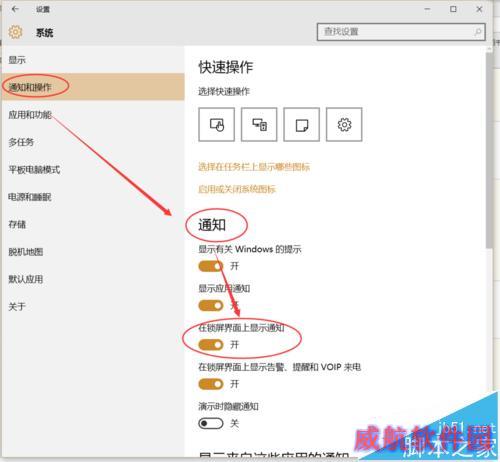Open link to turn system icons on/off

237,189
